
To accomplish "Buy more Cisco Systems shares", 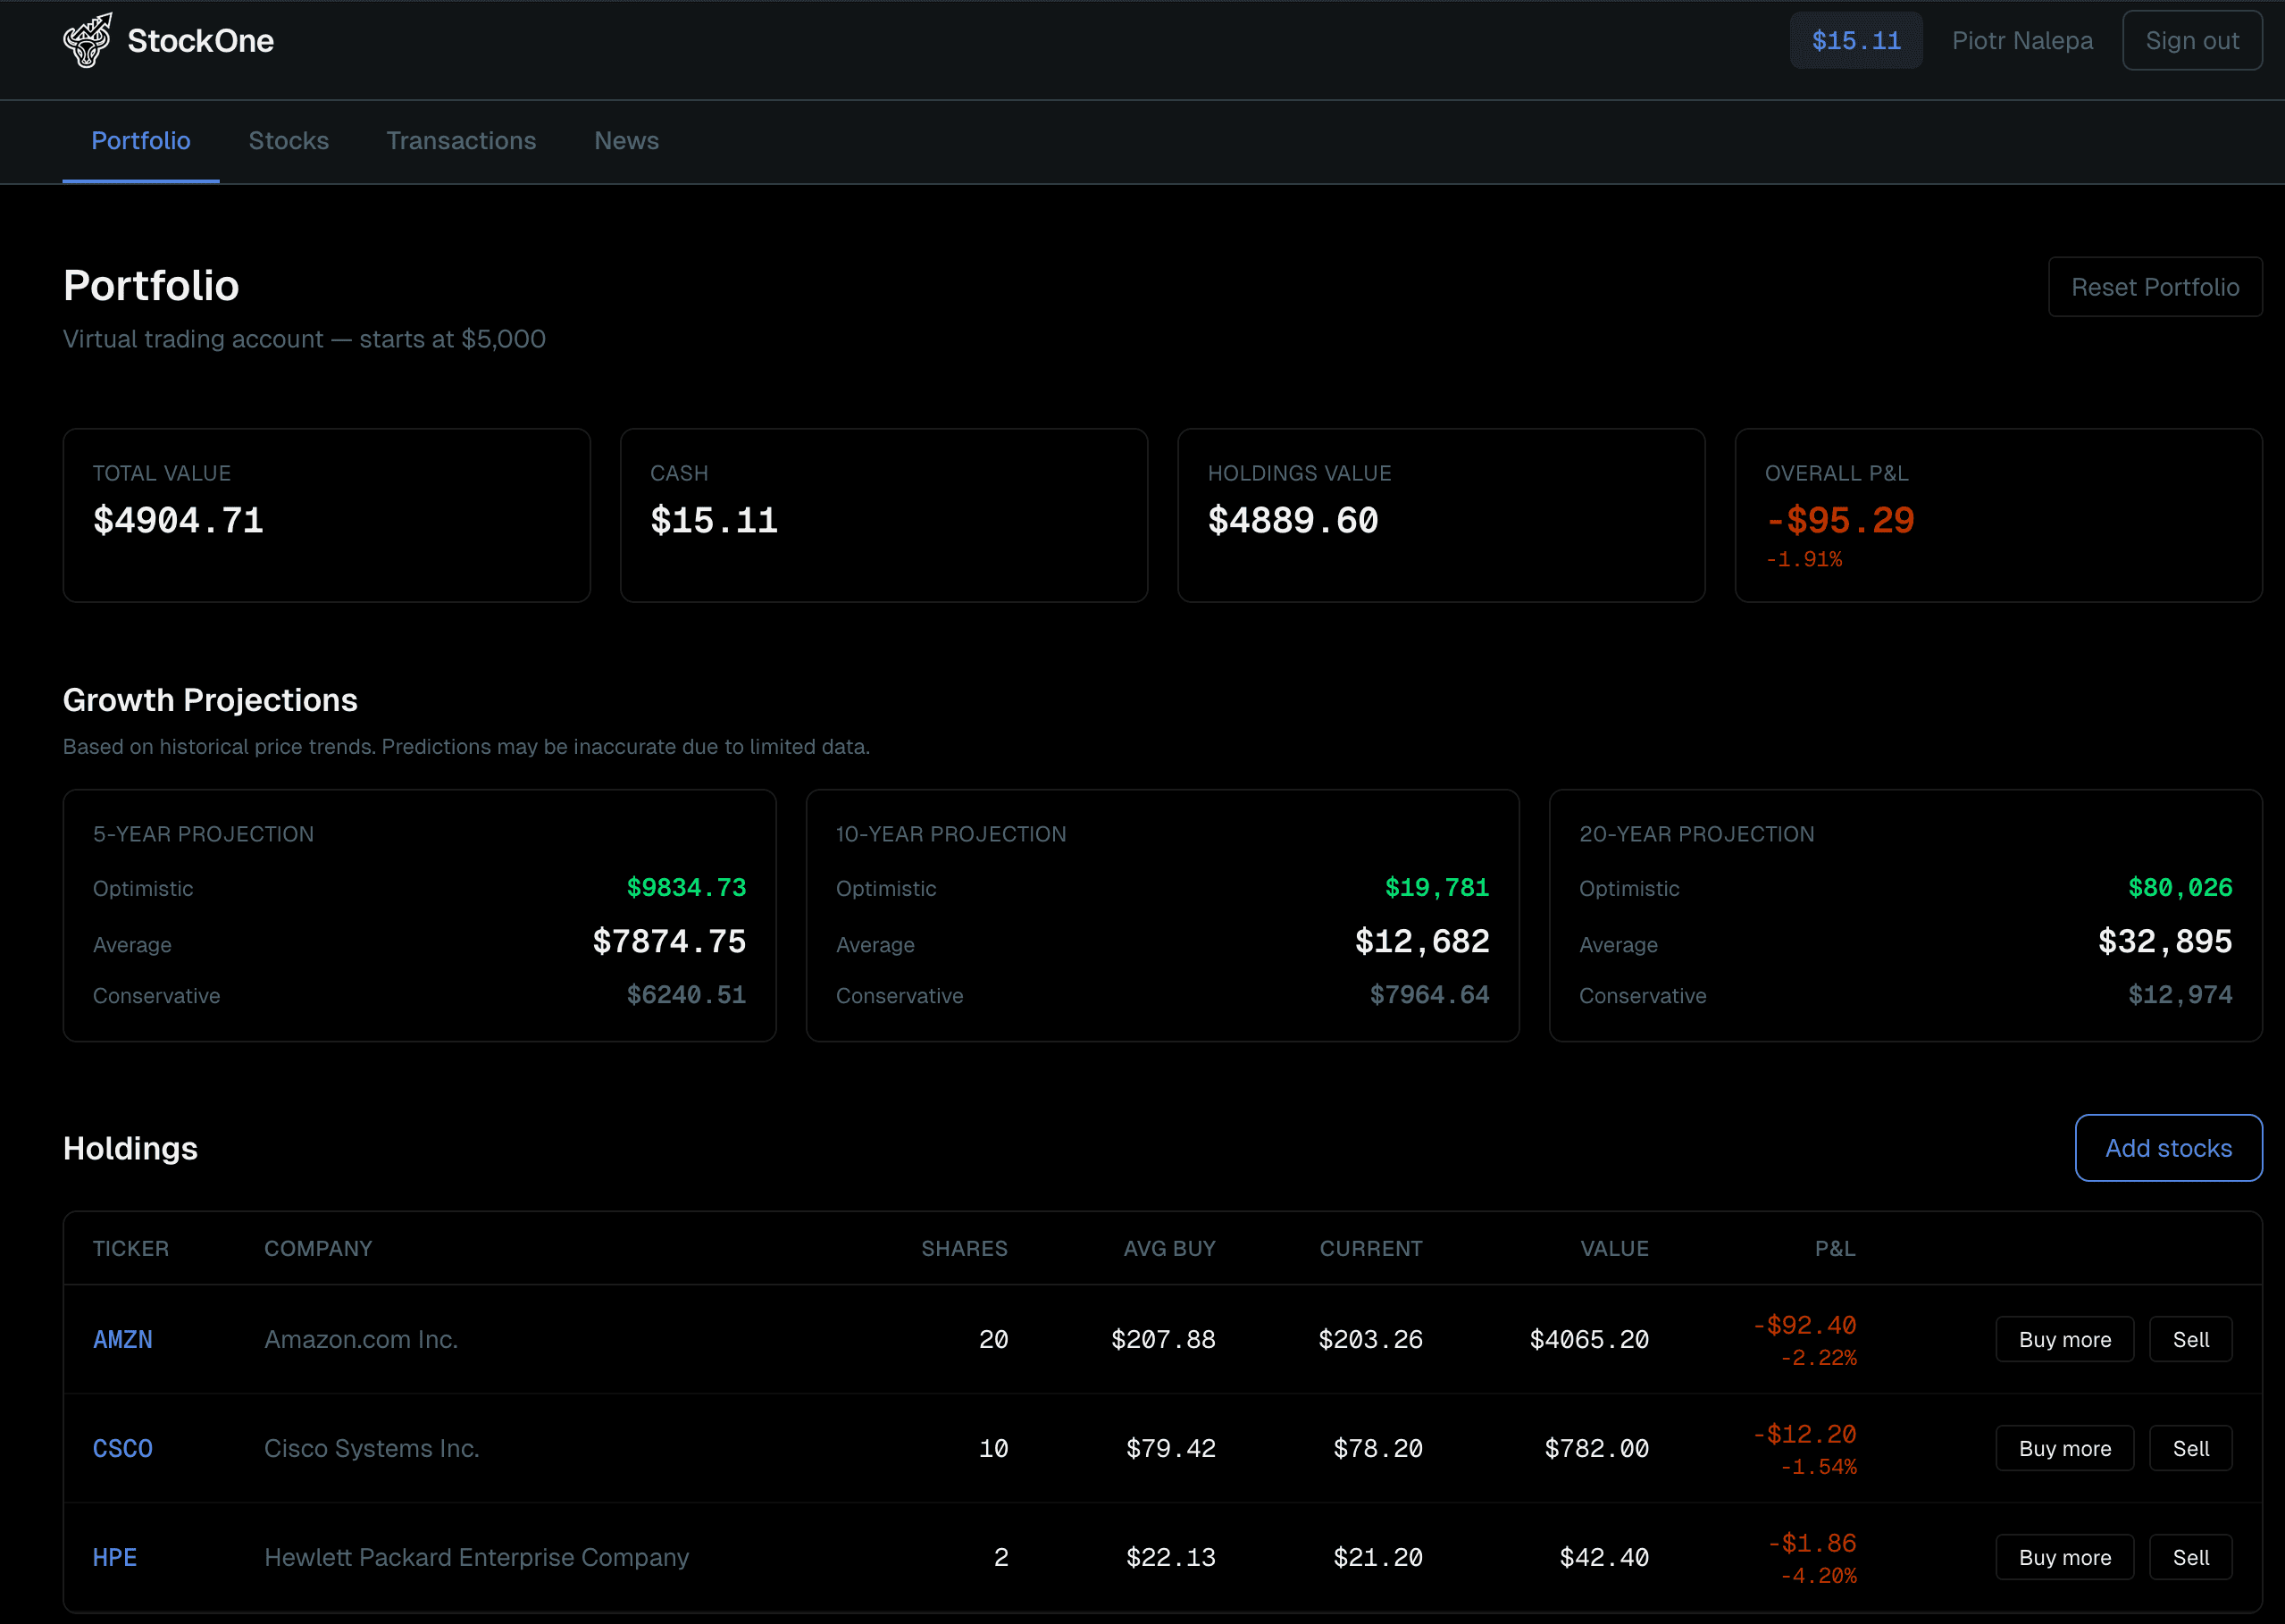I will (2064, 1447).
